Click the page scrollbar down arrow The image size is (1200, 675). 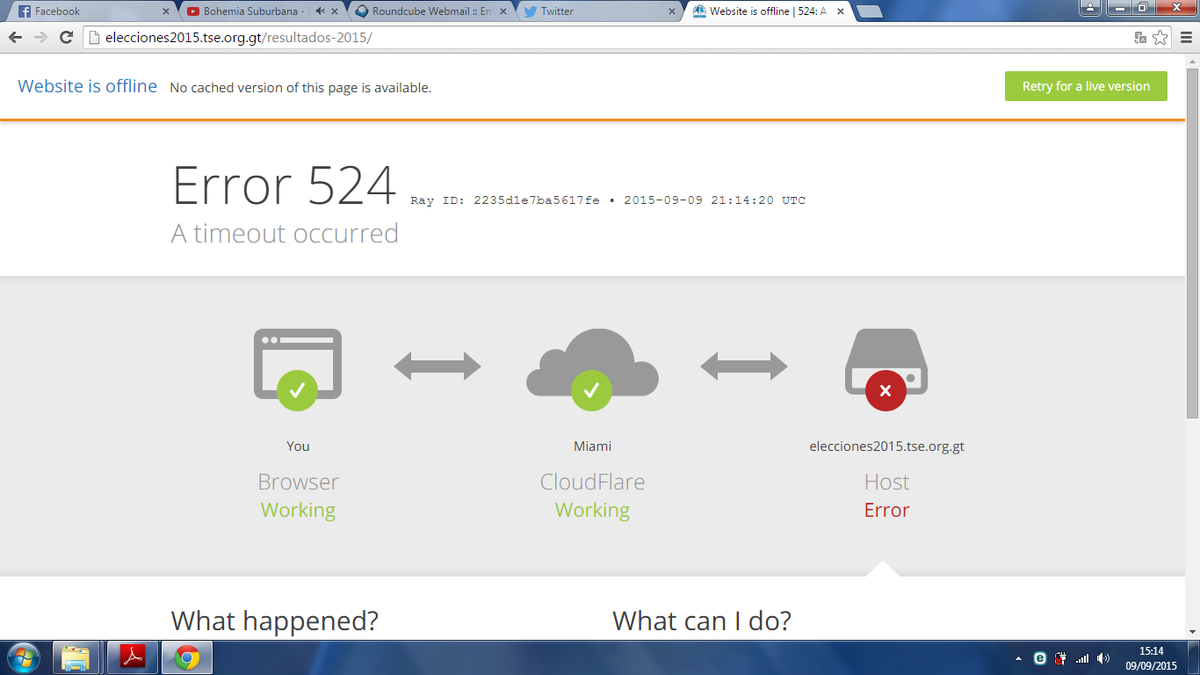pos(1191,632)
